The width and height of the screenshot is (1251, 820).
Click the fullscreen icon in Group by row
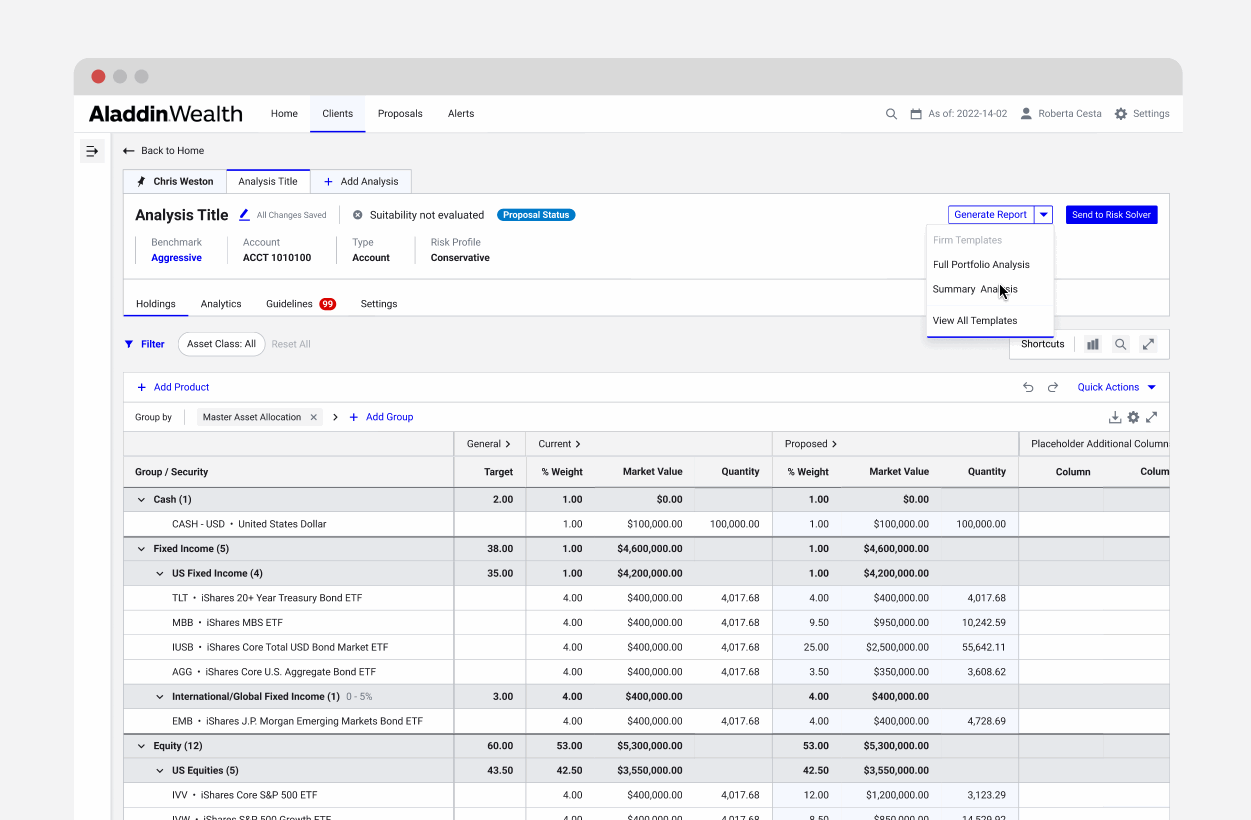(x=1152, y=417)
